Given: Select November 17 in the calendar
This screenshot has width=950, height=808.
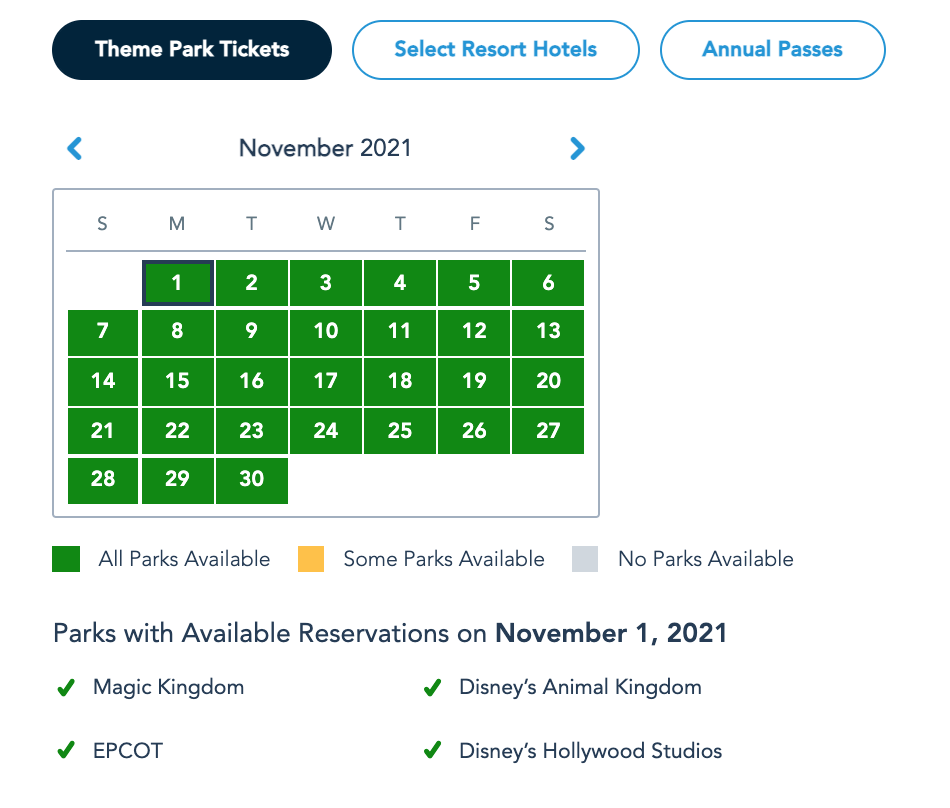Looking at the screenshot, I should pos(326,381).
